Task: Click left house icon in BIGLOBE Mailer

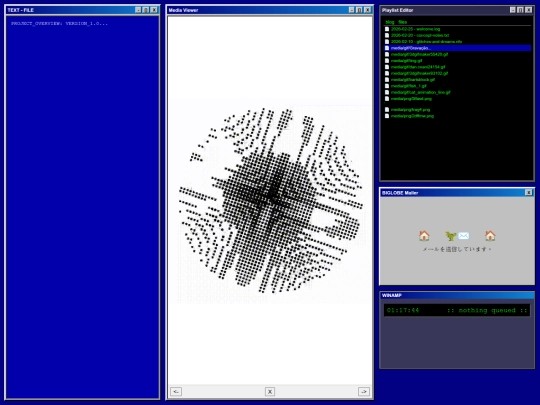Action: point(424,236)
